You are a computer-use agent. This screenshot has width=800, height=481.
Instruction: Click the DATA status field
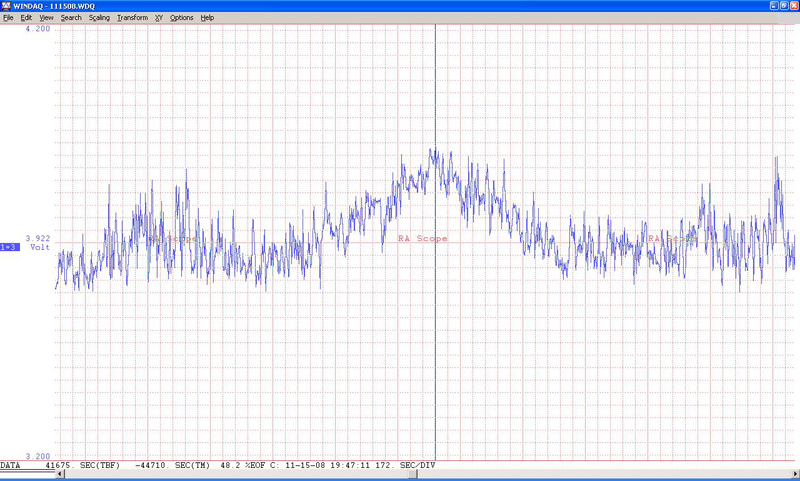(10, 465)
